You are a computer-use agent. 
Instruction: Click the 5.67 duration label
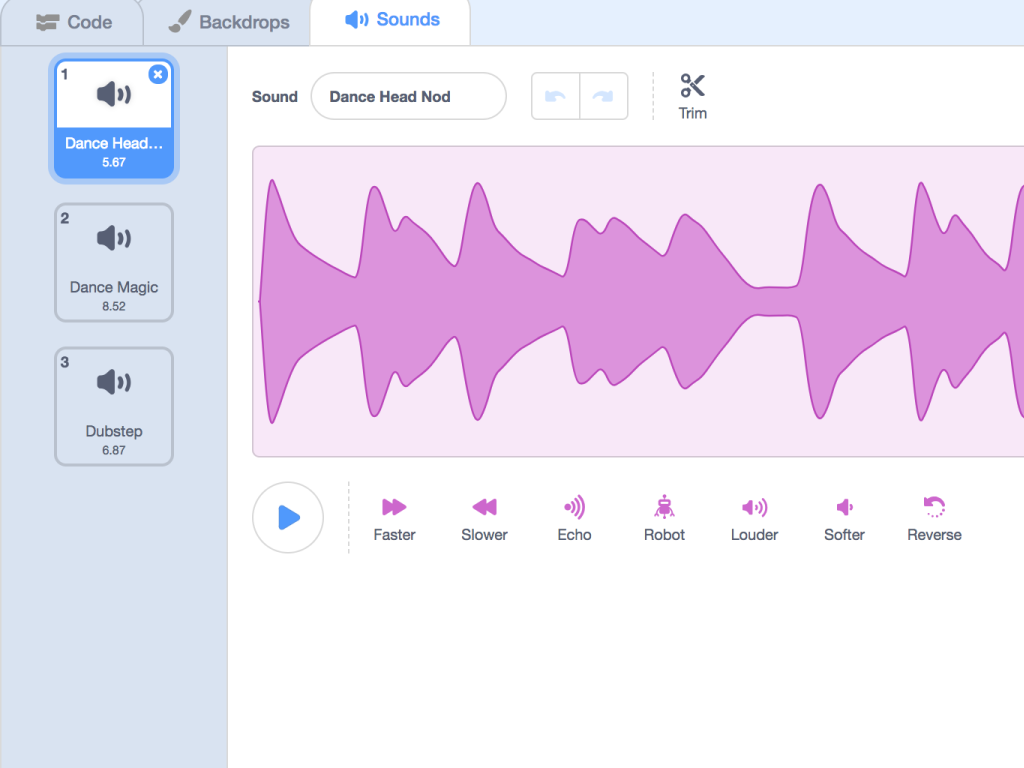coord(114,163)
